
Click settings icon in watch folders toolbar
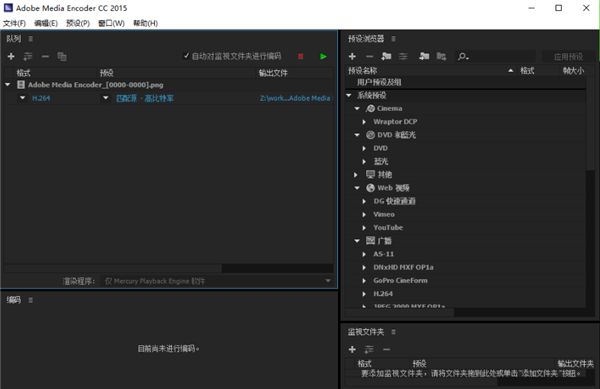tap(369, 350)
